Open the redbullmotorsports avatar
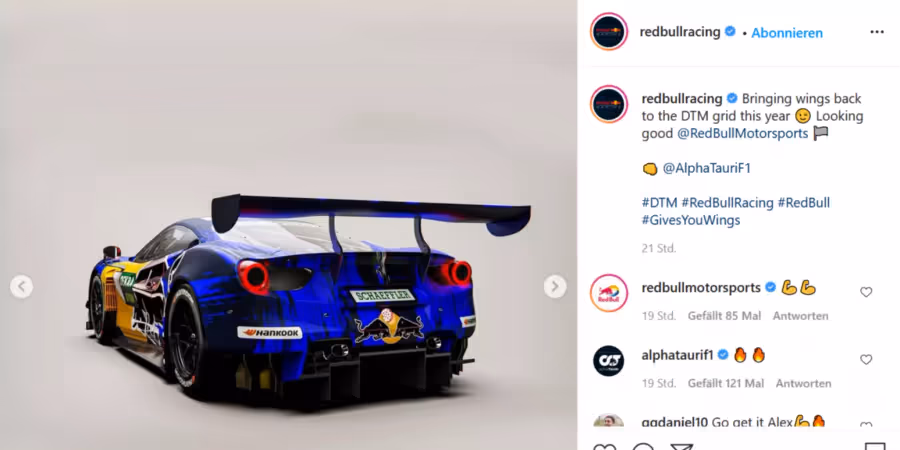 point(609,293)
